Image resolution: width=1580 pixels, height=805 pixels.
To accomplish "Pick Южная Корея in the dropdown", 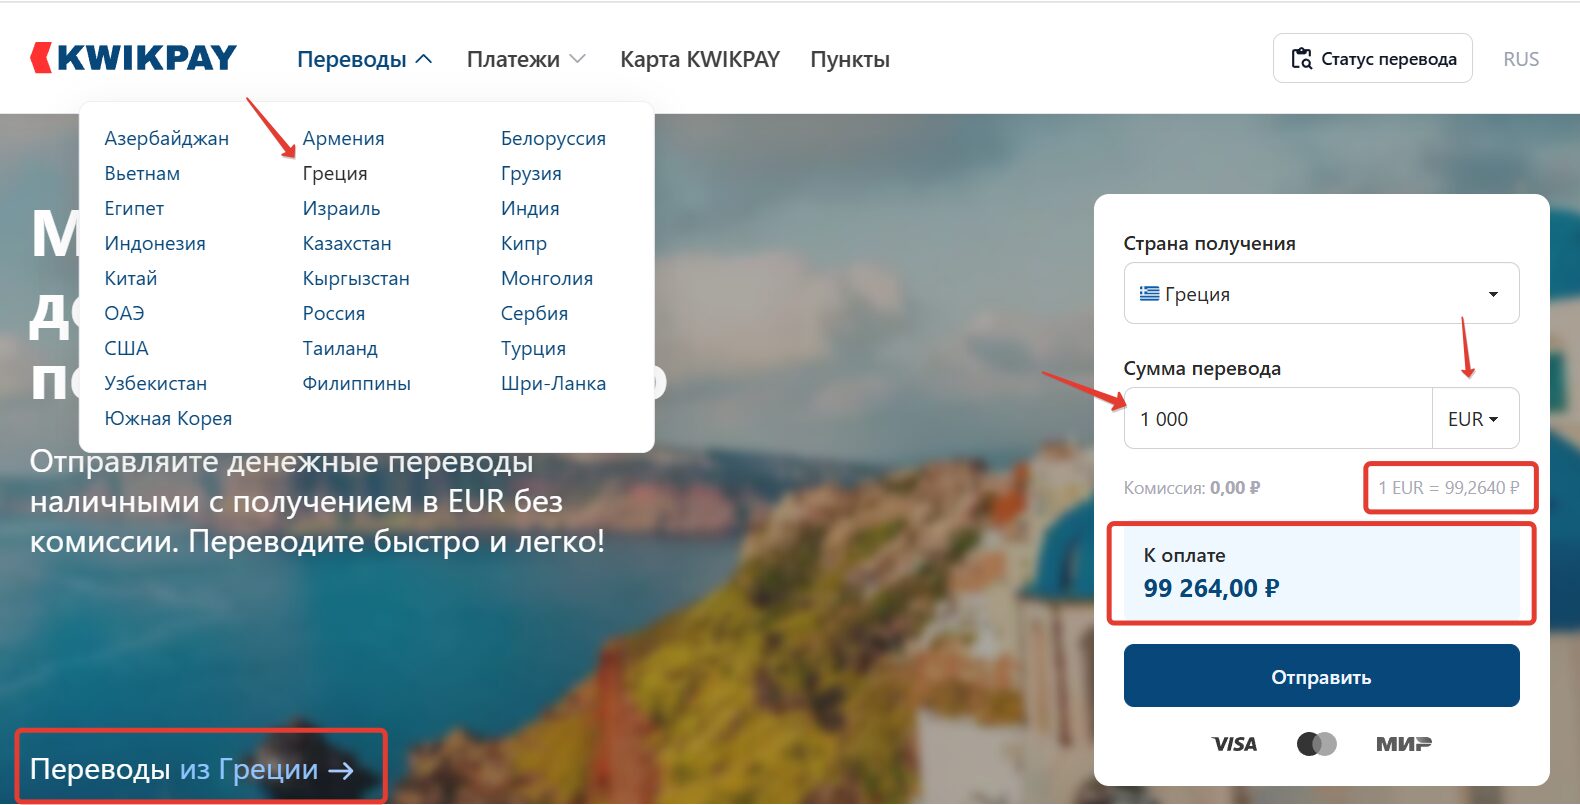I will click(x=168, y=418).
